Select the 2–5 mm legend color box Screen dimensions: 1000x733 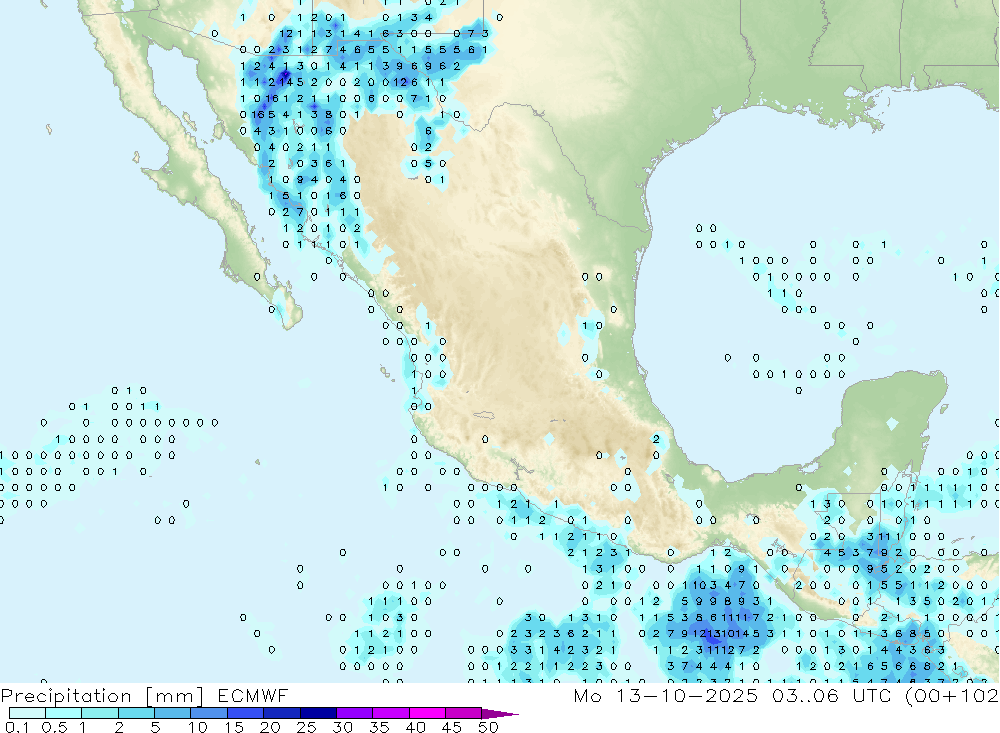[x=136, y=713]
